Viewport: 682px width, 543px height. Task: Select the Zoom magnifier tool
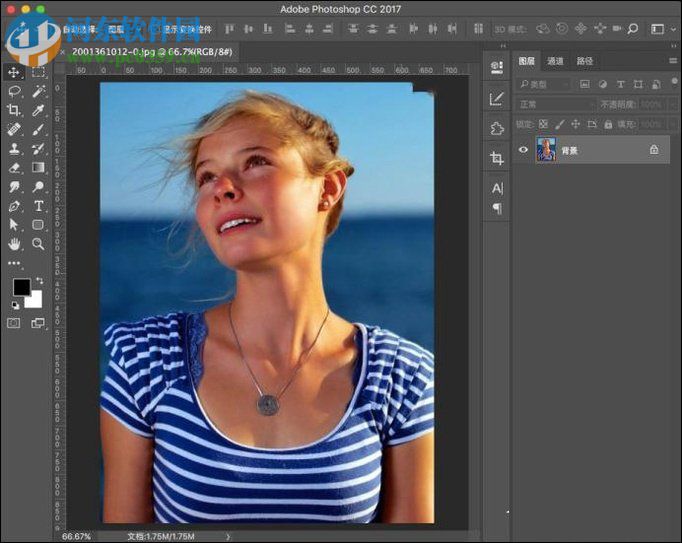click(x=38, y=243)
